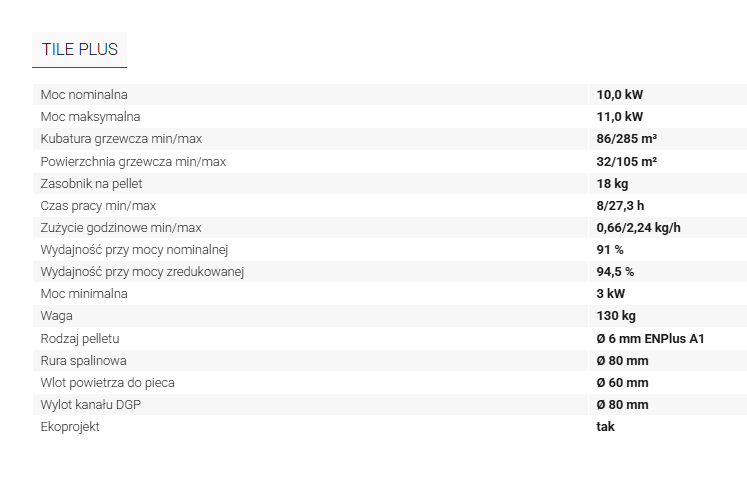Image resolution: width=747 pixels, height=502 pixels.
Task: Select Wydajność przy mocy nominalnej label
Action: 134,250
